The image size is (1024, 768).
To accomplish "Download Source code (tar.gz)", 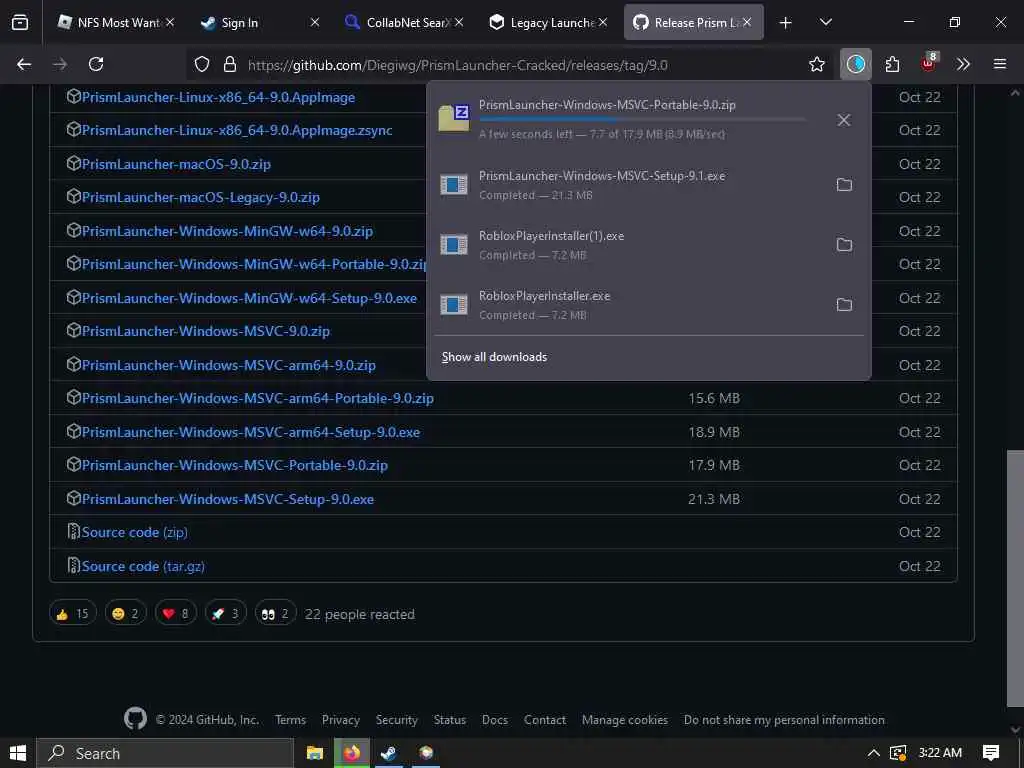I will (143, 566).
